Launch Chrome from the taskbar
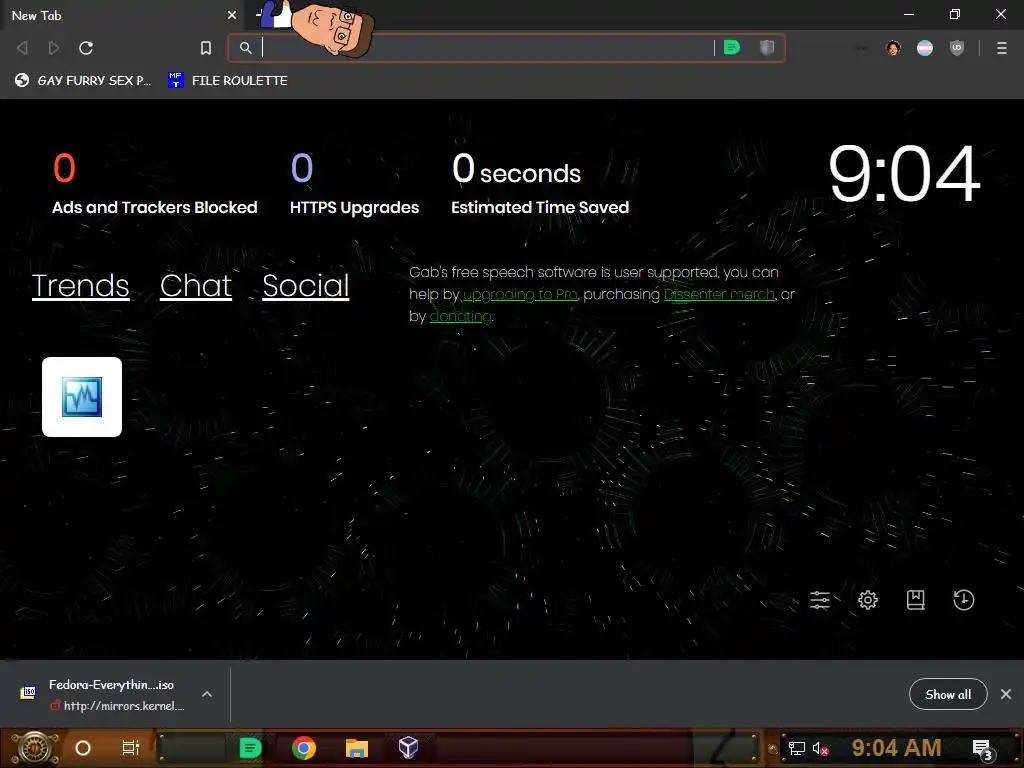 coord(304,748)
